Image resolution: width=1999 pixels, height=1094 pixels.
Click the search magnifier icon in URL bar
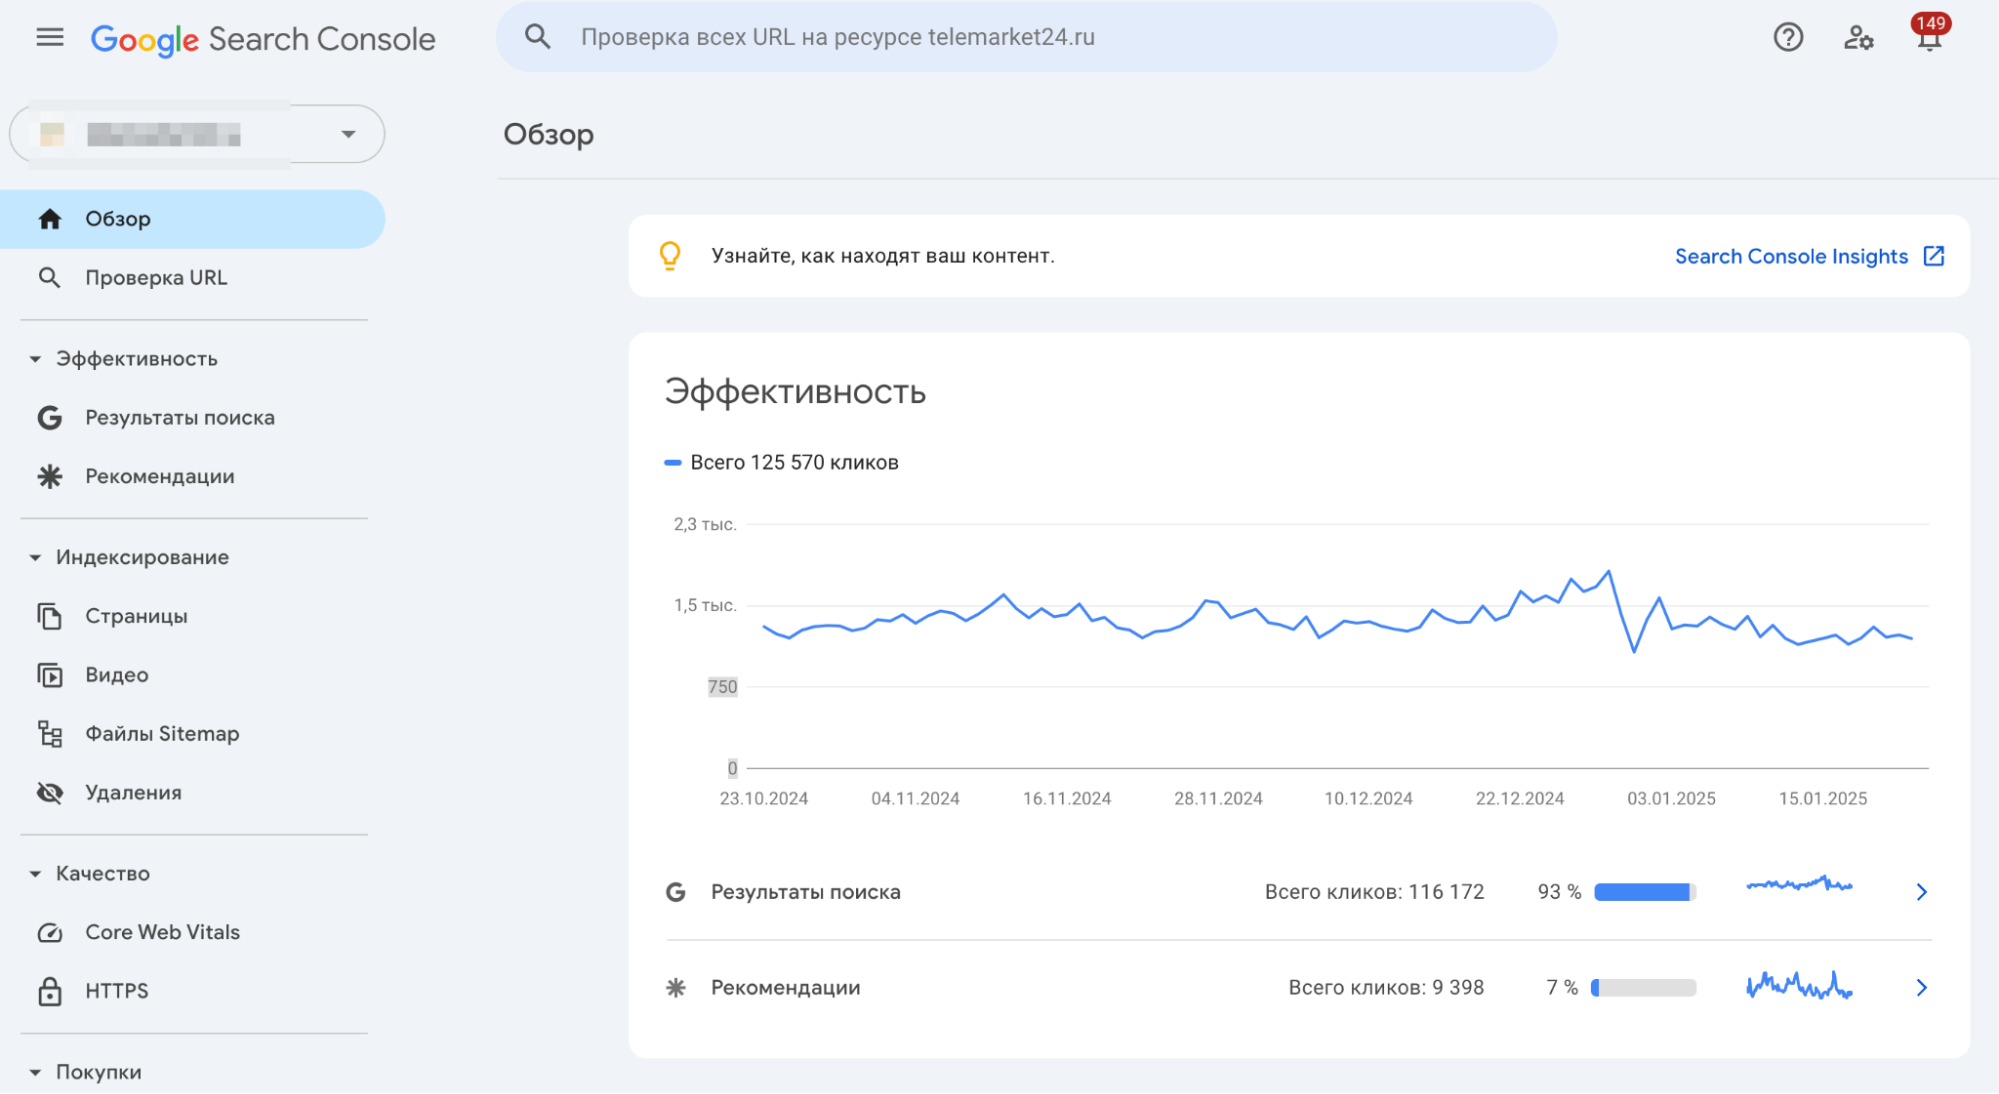pyautogui.click(x=538, y=37)
